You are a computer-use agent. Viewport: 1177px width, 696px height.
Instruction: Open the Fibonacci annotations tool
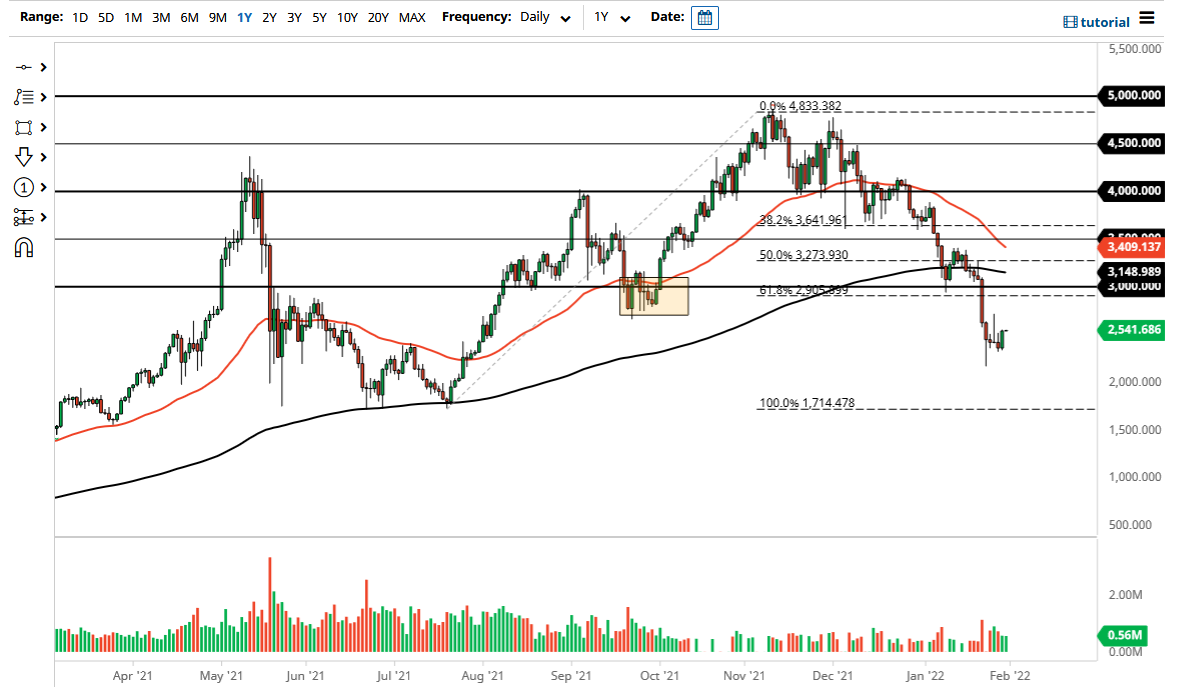[24, 97]
